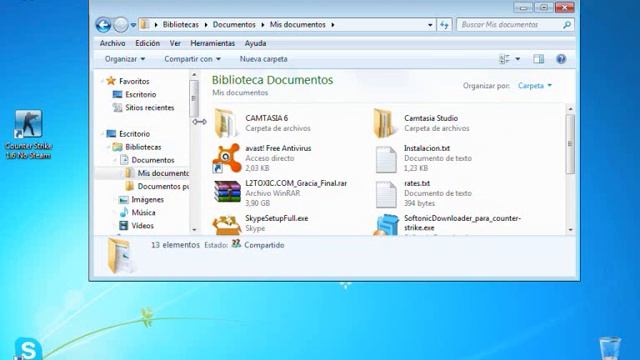Expand the Imágenes tree node arrow
640x360 pixels.
115,200
